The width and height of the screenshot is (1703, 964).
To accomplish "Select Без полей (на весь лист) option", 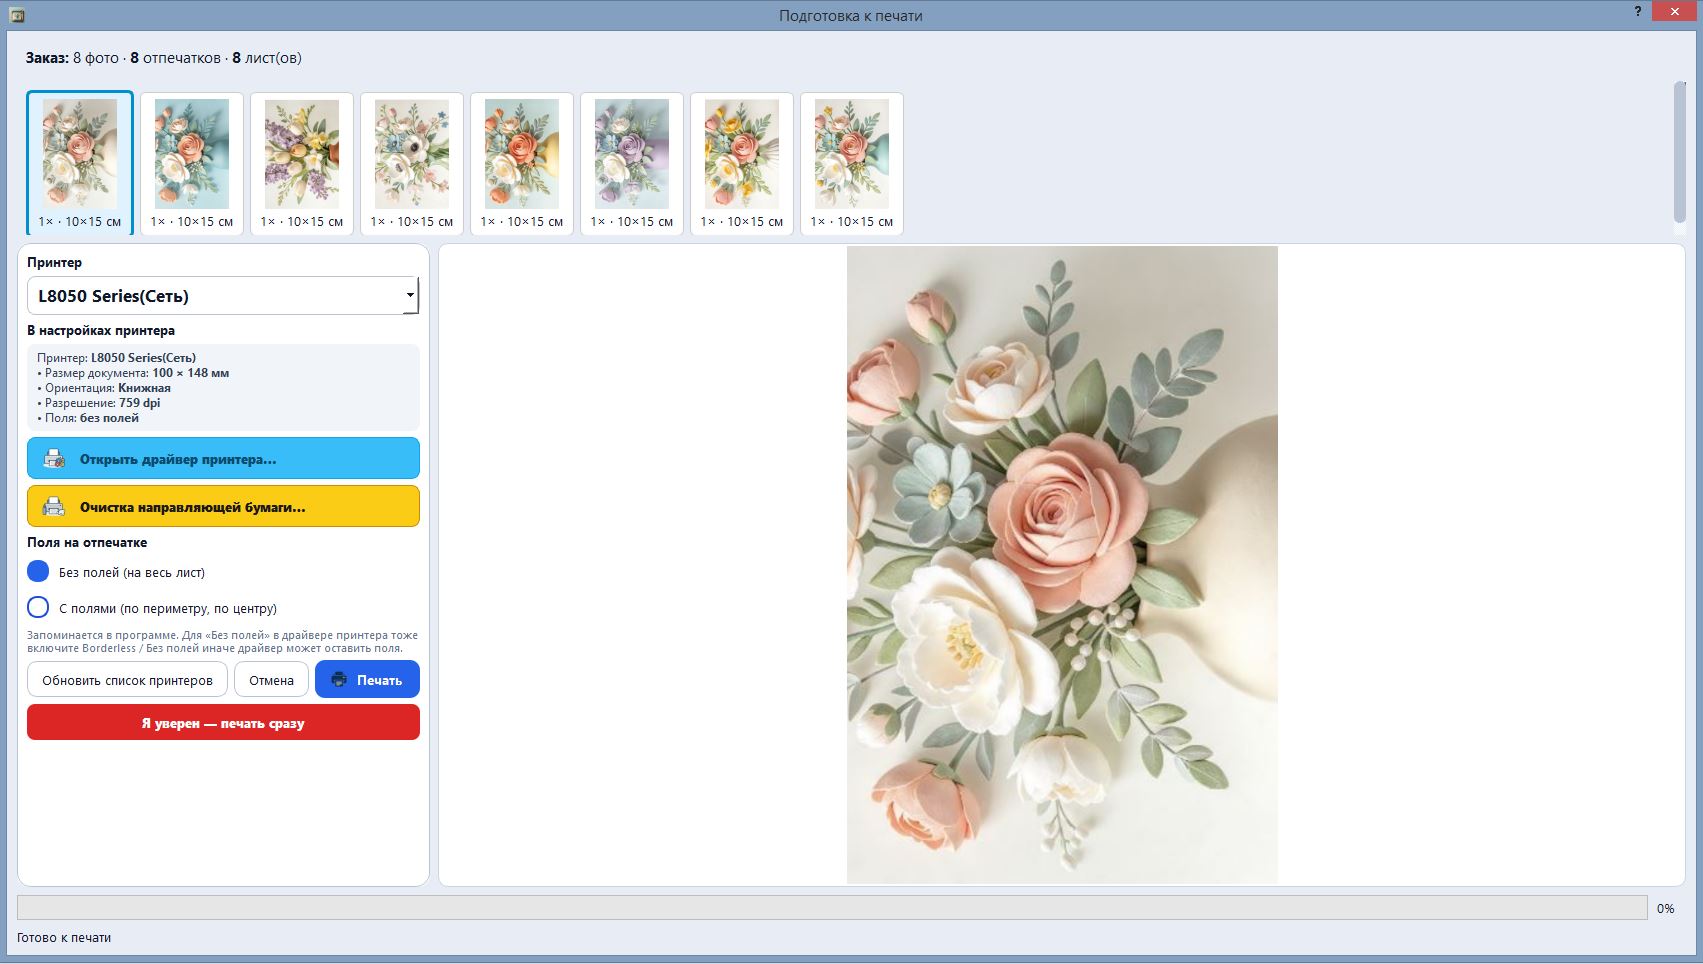I will [x=38, y=571].
